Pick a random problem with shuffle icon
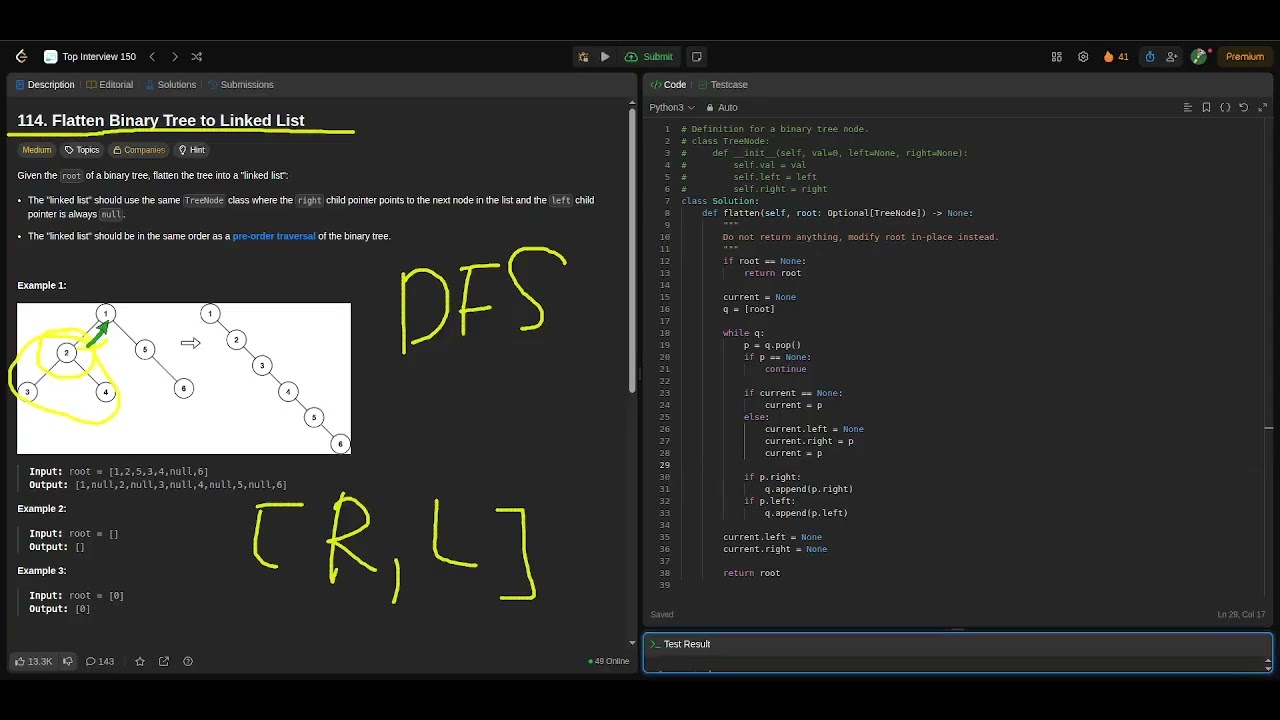 pos(196,57)
